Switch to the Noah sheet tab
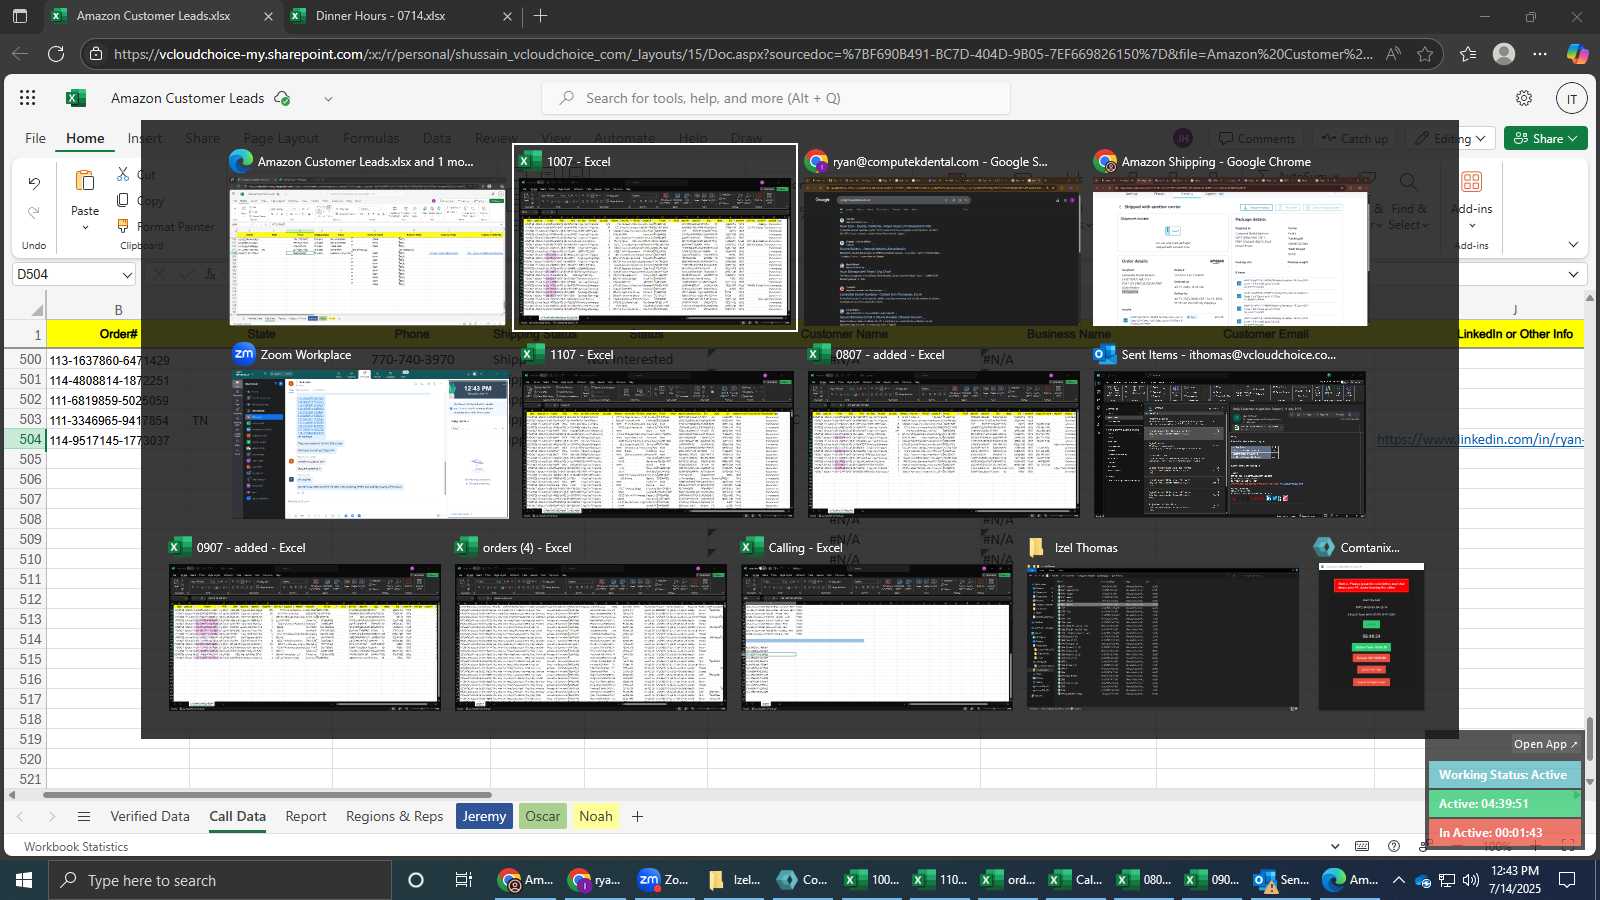This screenshot has width=1600, height=900. [596, 816]
